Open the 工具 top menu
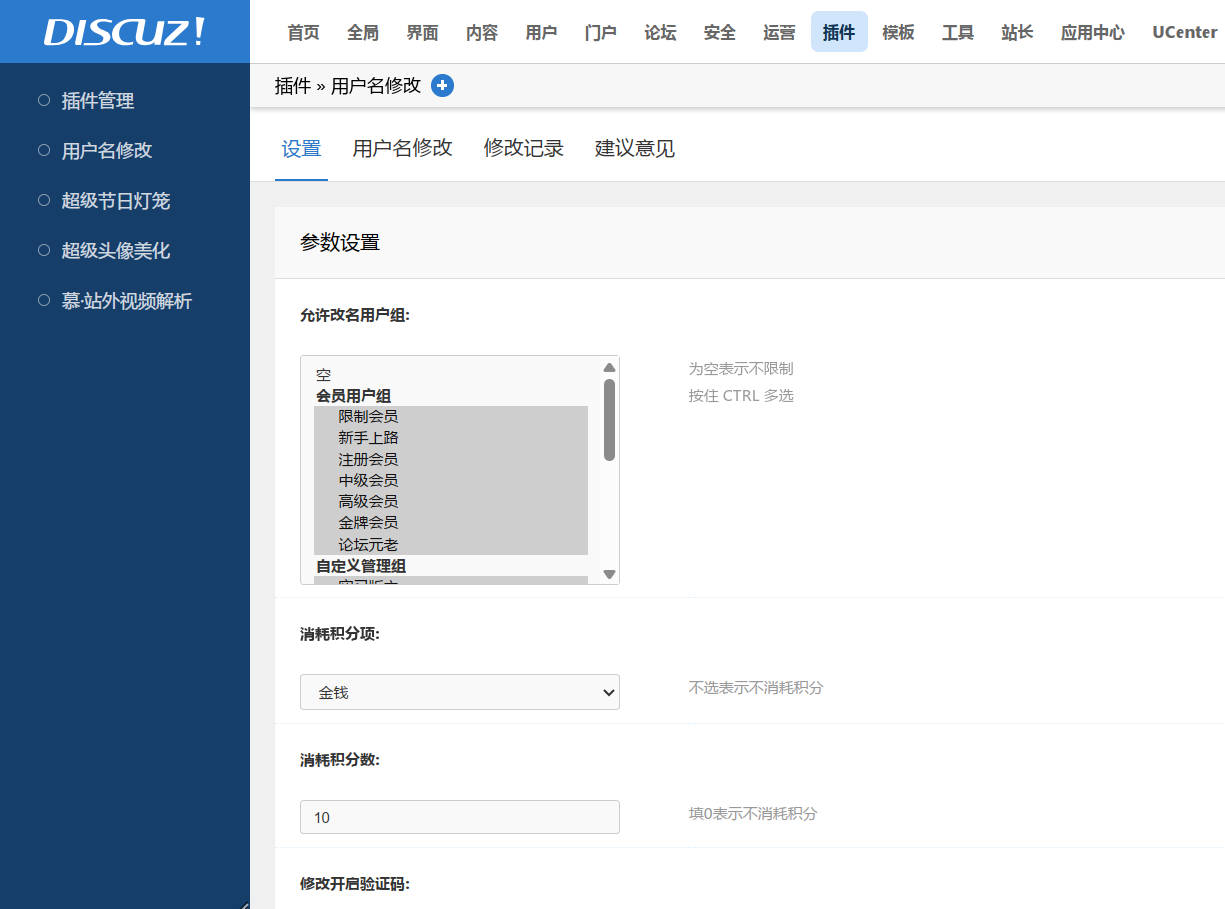1225x909 pixels. [x=958, y=32]
